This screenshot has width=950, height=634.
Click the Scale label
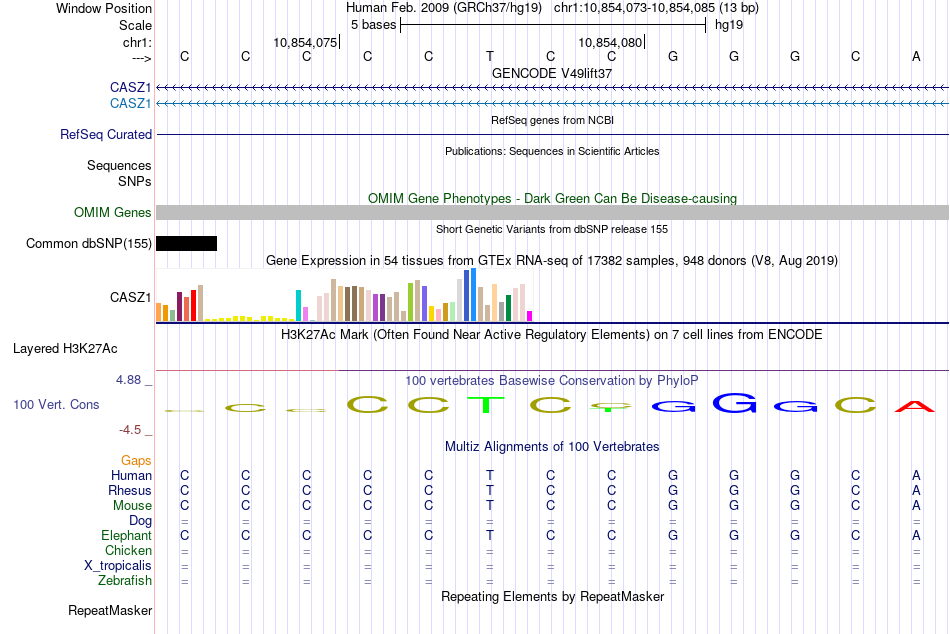(x=136, y=25)
